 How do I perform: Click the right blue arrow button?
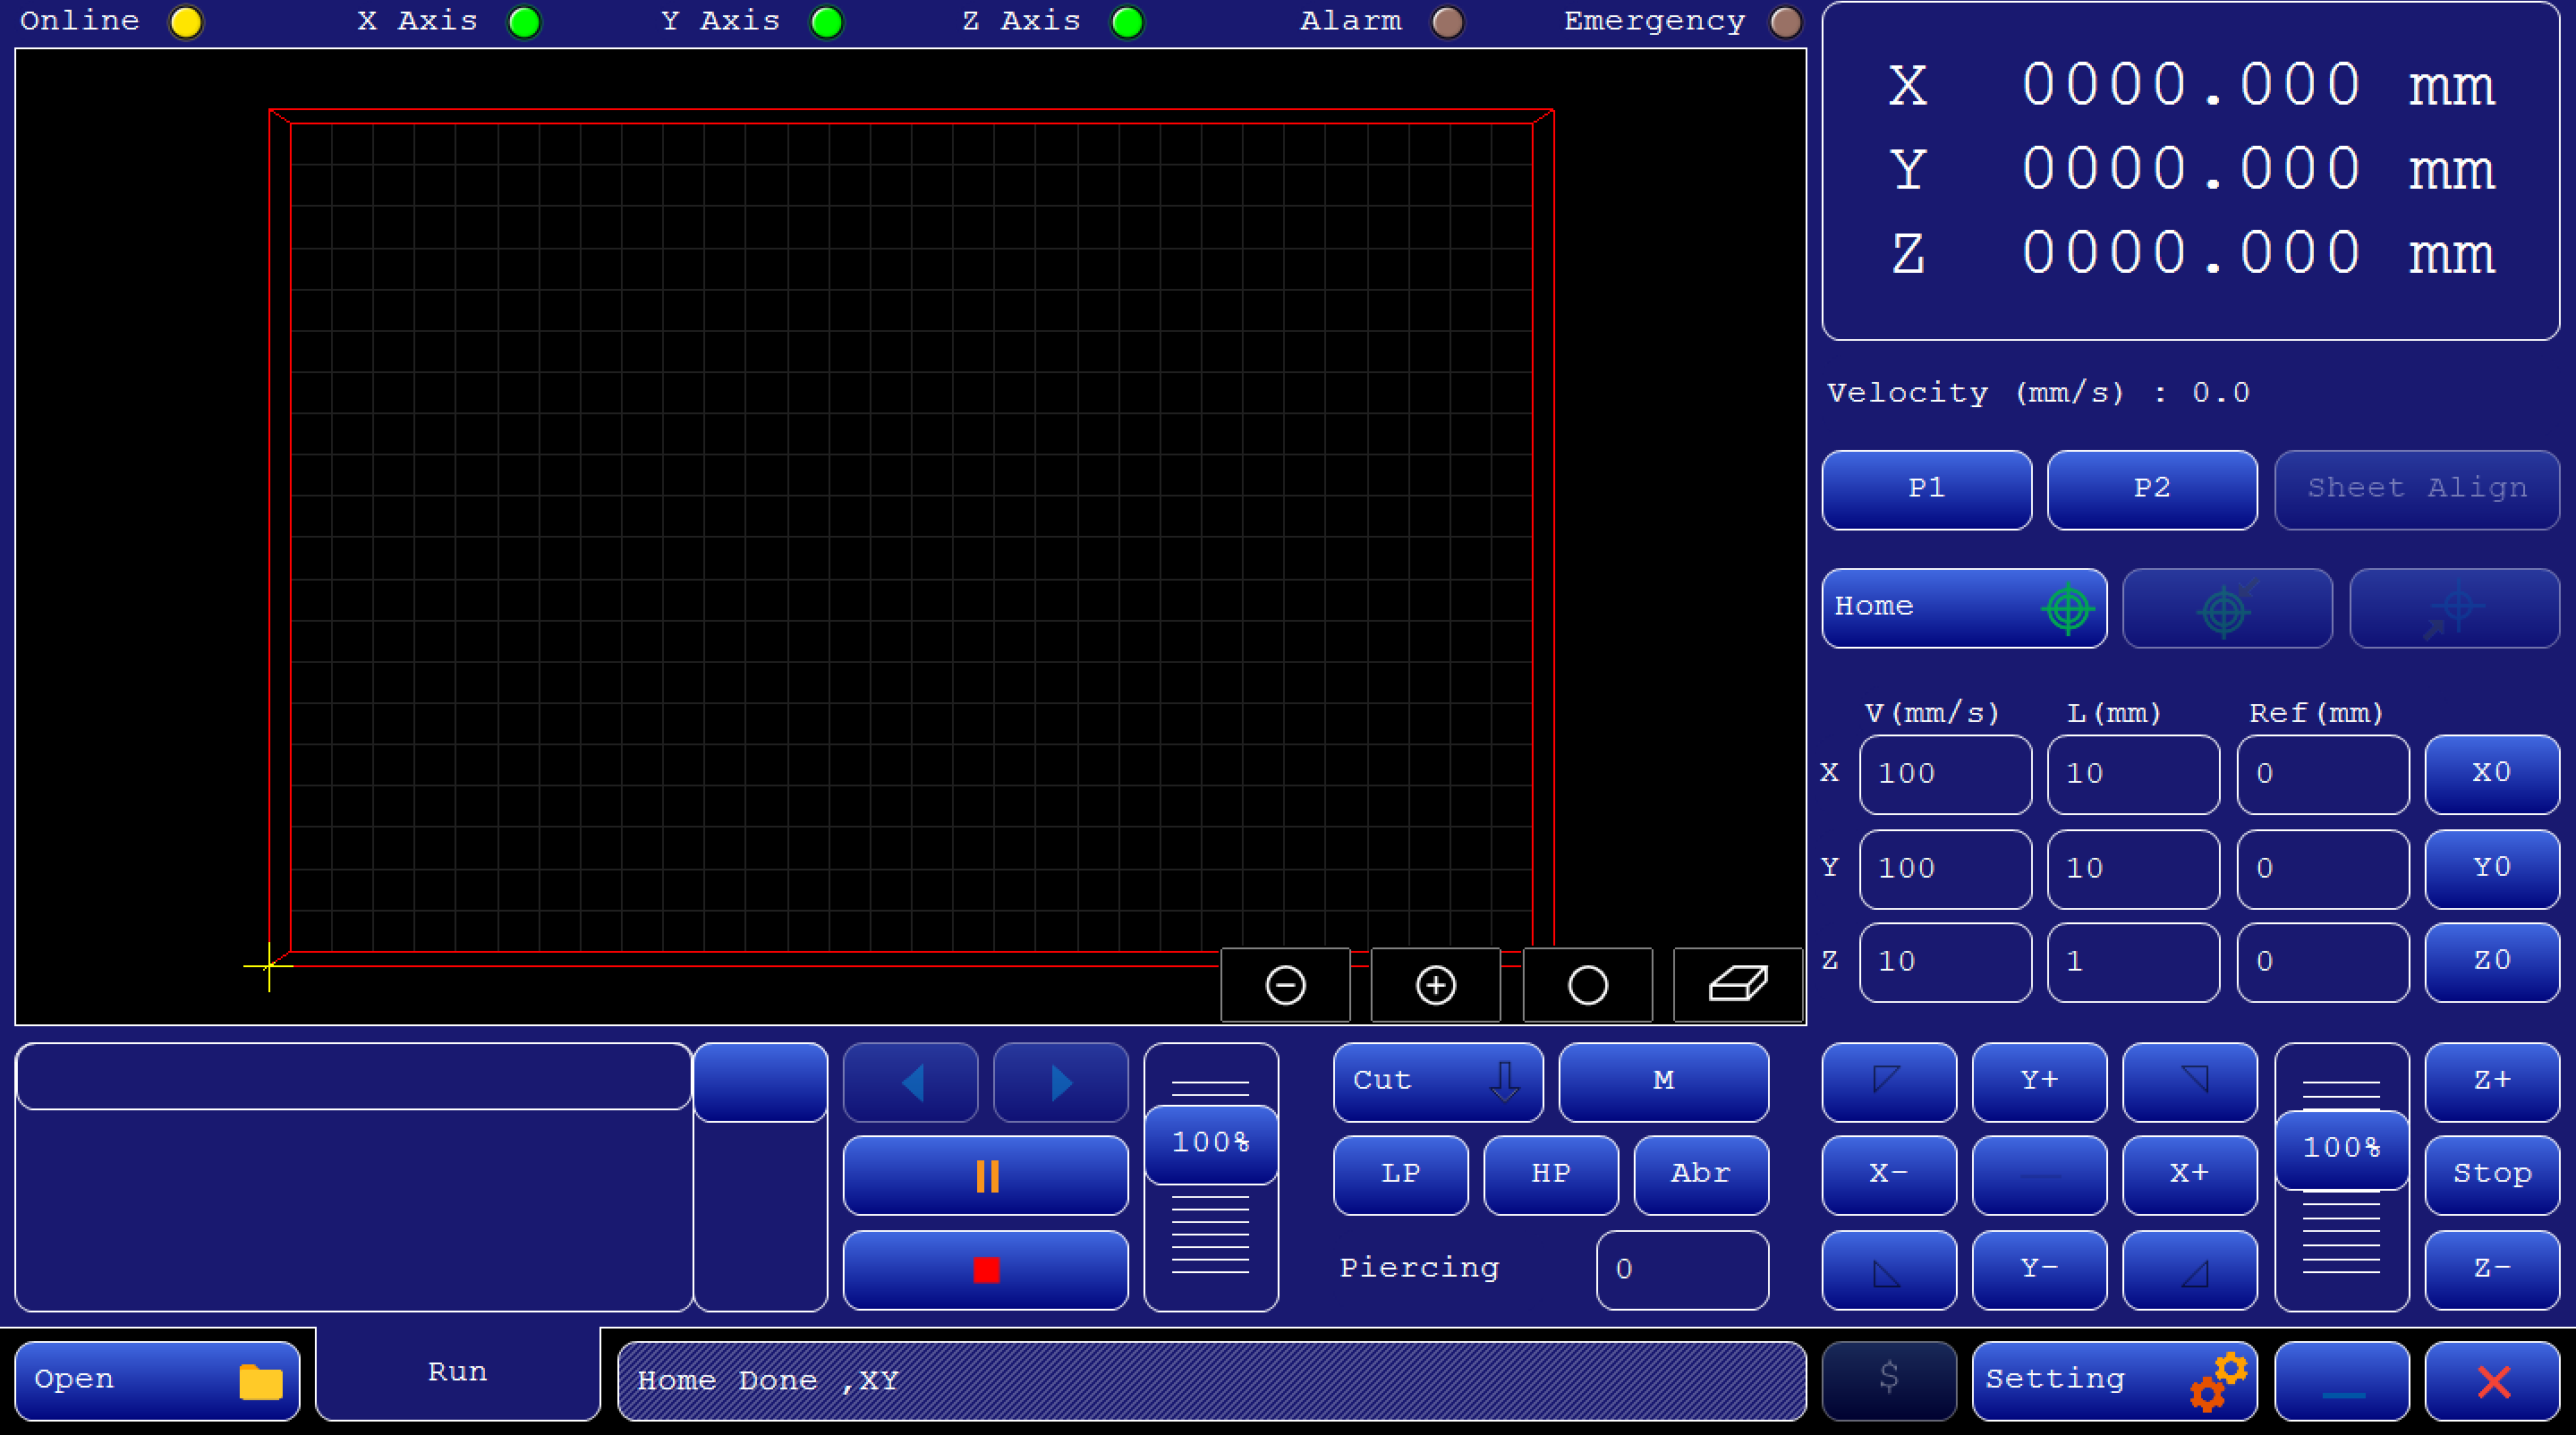(x=1061, y=1082)
